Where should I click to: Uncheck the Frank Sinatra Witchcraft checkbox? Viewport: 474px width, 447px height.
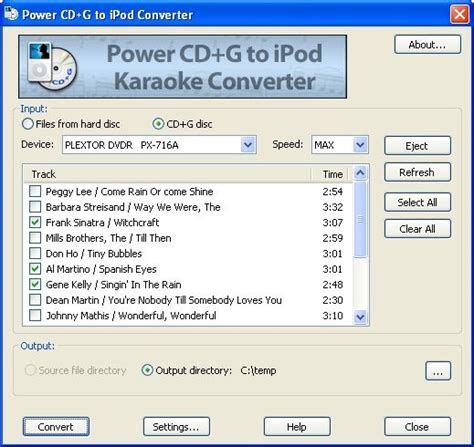click(35, 222)
